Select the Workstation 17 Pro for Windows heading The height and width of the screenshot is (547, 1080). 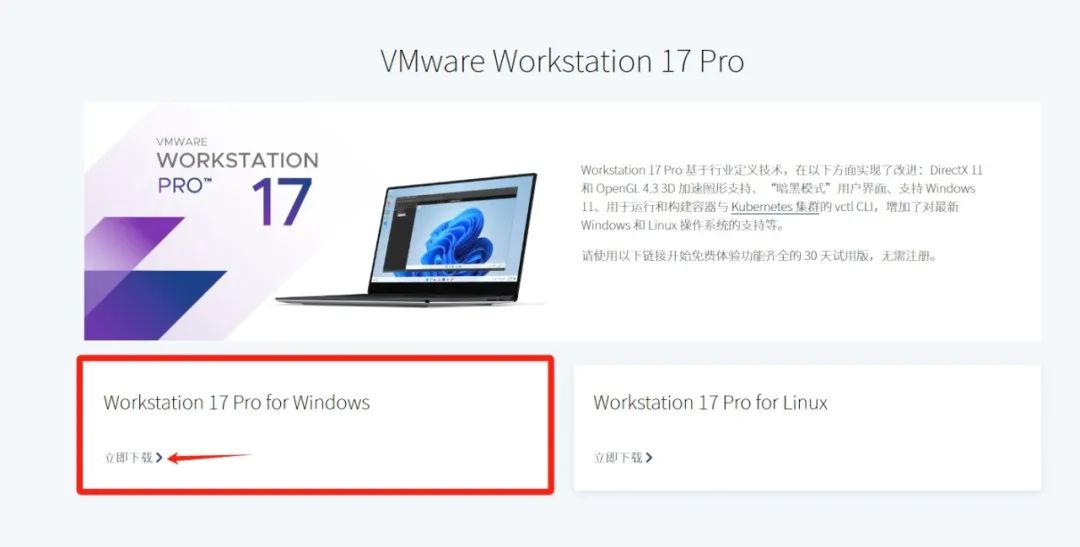pos(236,402)
